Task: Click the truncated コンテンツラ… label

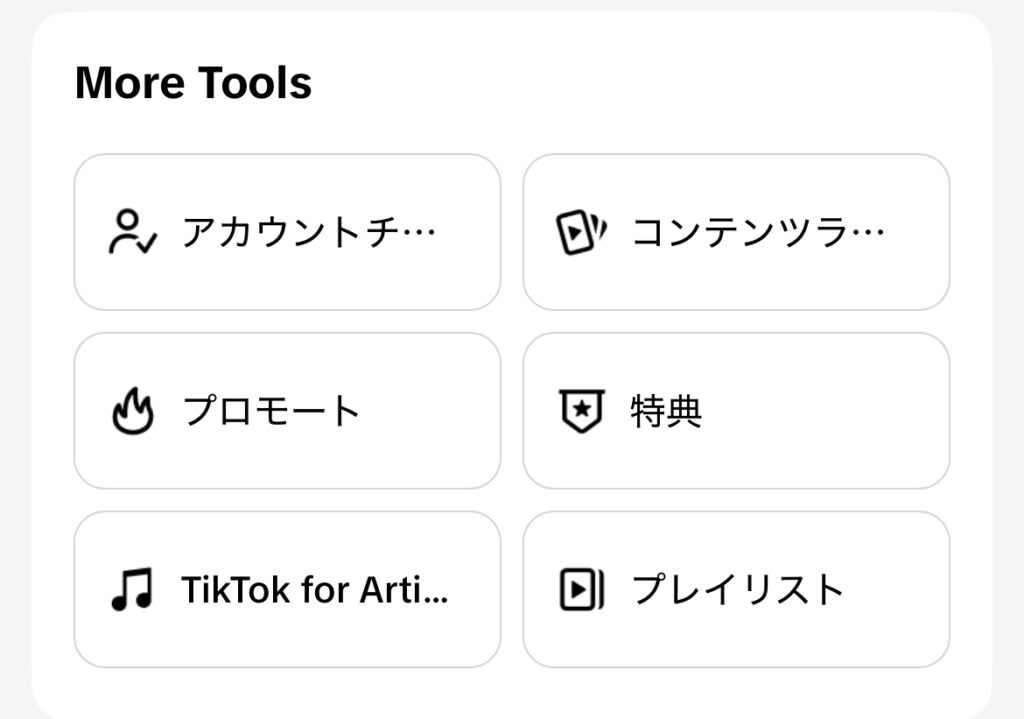Action: click(758, 232)
